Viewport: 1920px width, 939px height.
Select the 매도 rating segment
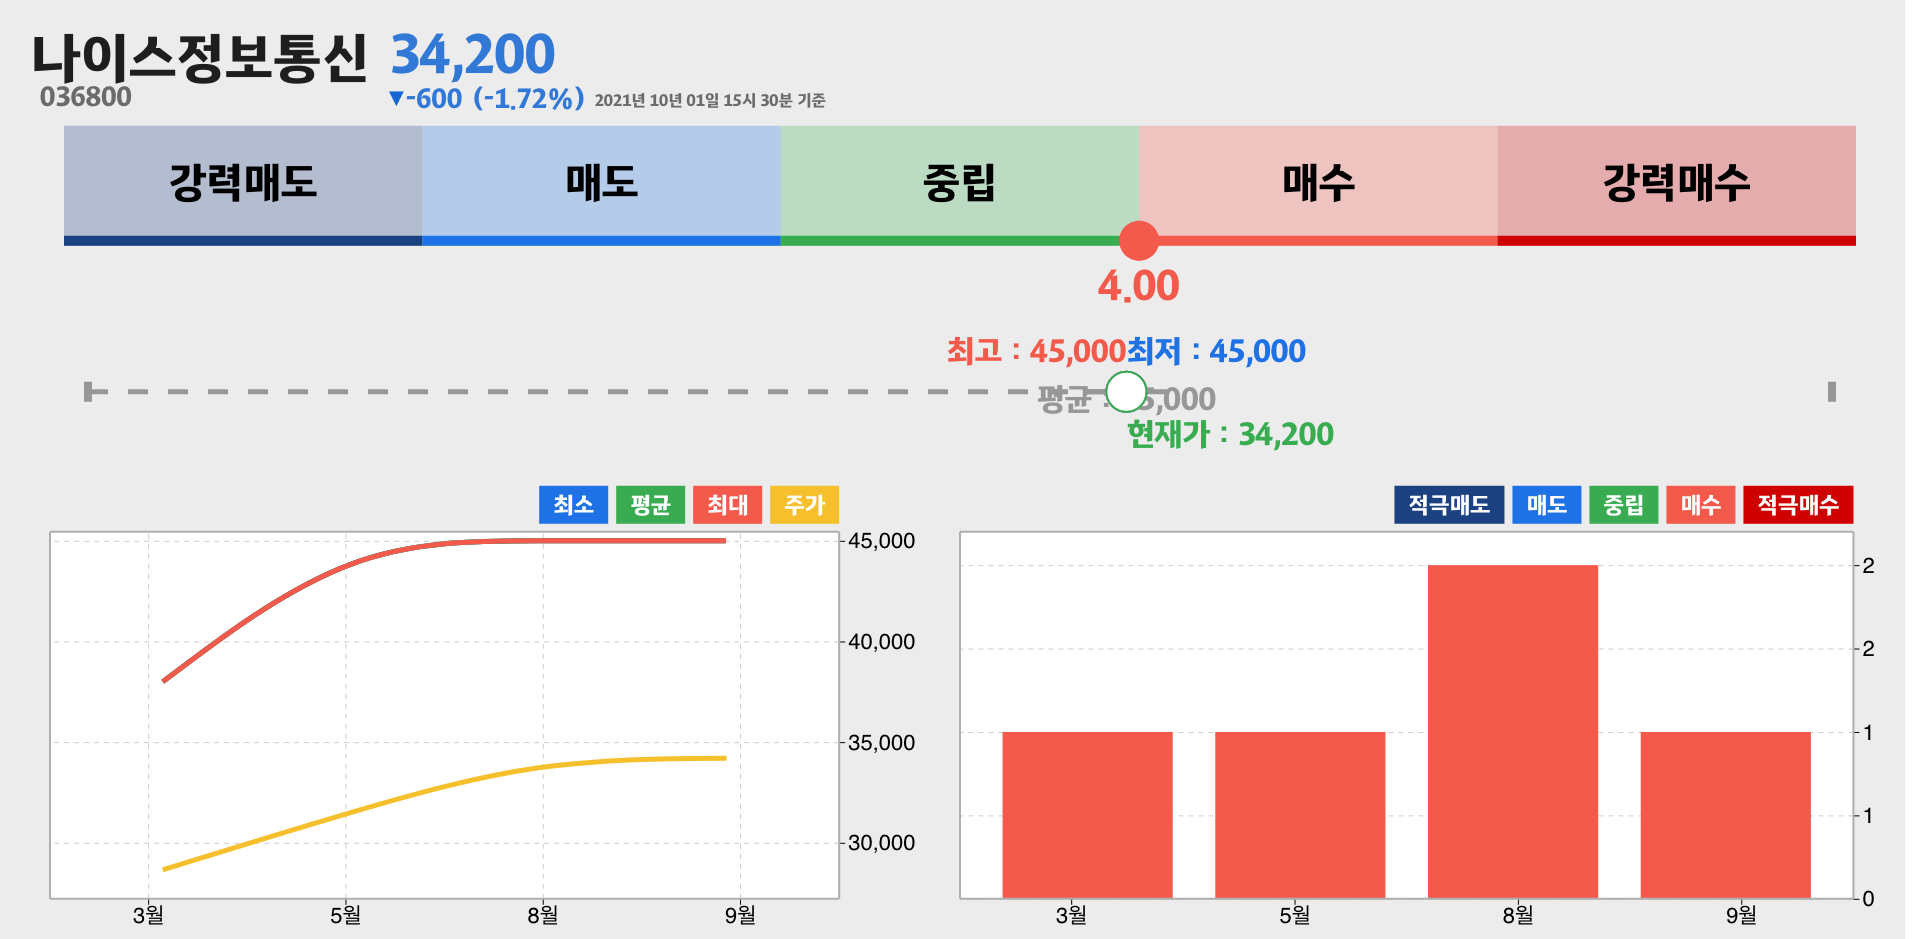pos(601,185)
